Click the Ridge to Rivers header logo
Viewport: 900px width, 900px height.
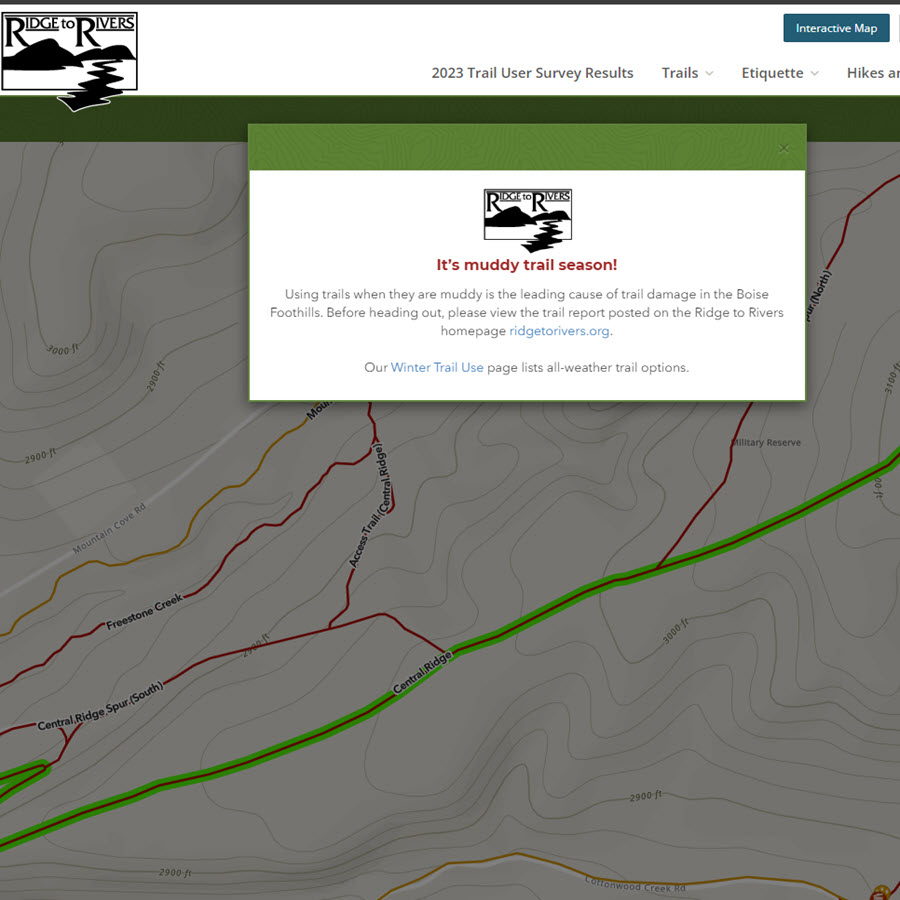click(69, 61)
